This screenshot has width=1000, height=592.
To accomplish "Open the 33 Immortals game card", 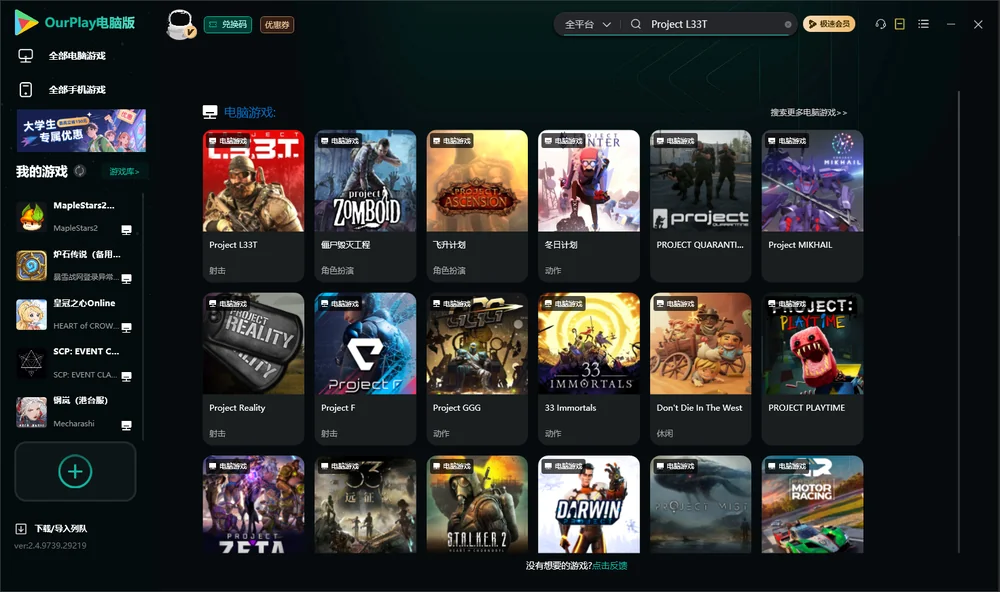I will pos(589,369).
